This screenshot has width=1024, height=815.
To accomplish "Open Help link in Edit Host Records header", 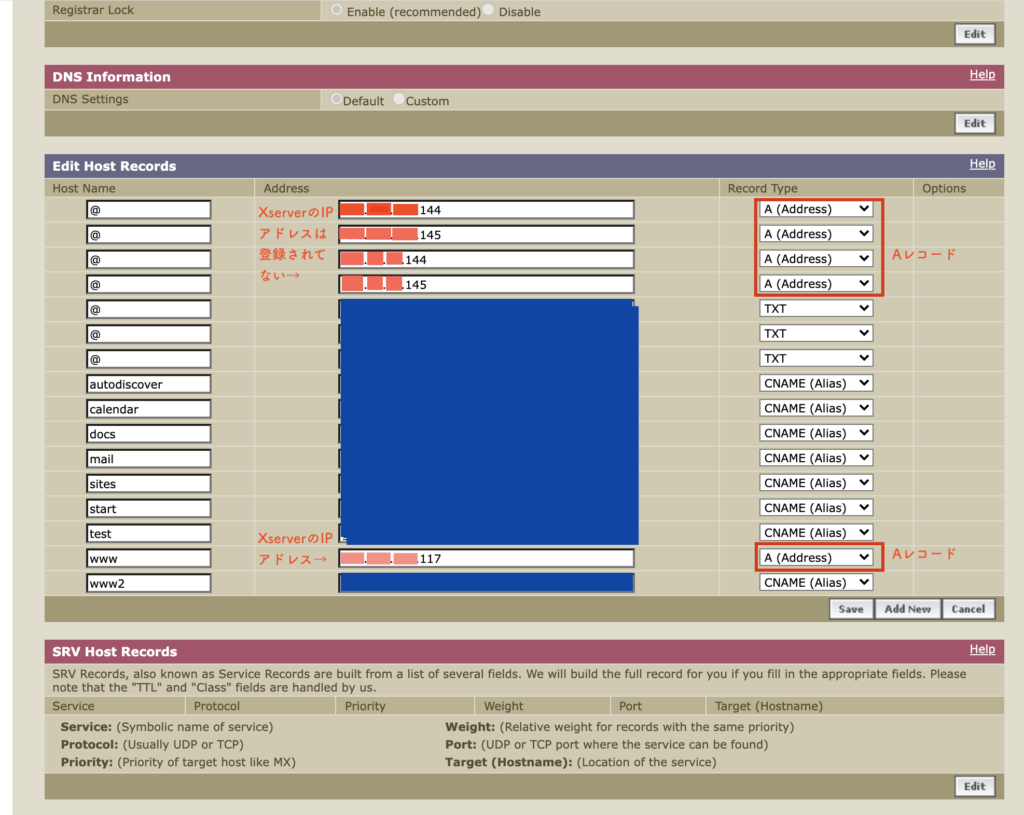I will tap(982, 164).
